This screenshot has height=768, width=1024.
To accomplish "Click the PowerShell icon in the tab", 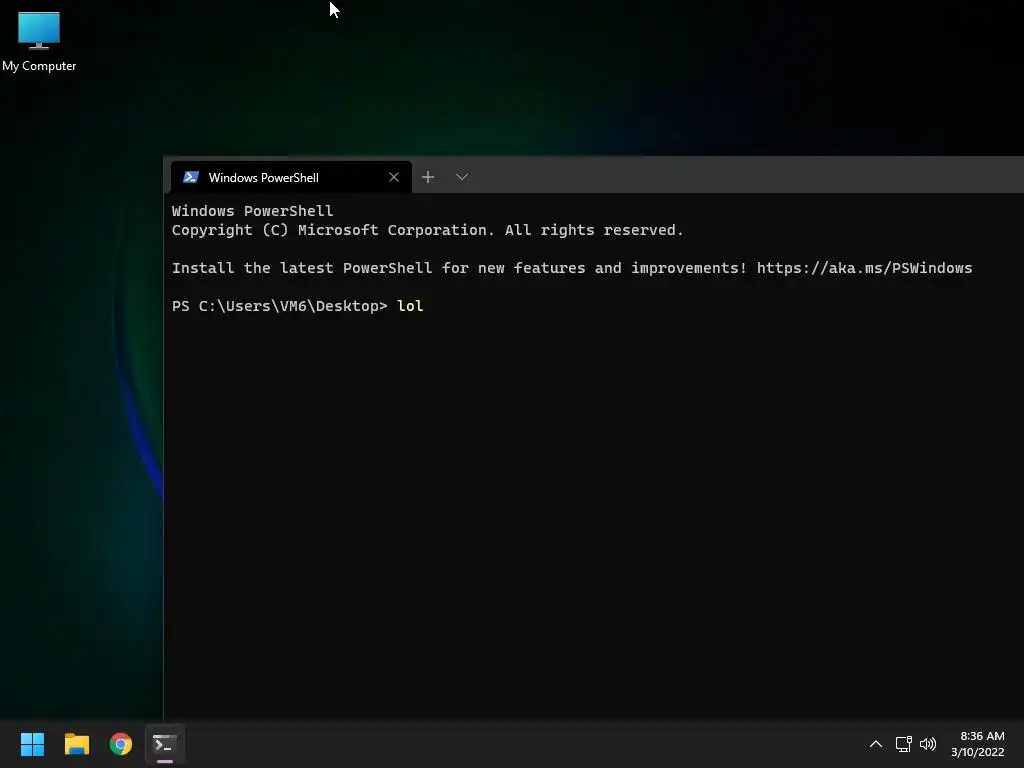I will click(191, 177).
